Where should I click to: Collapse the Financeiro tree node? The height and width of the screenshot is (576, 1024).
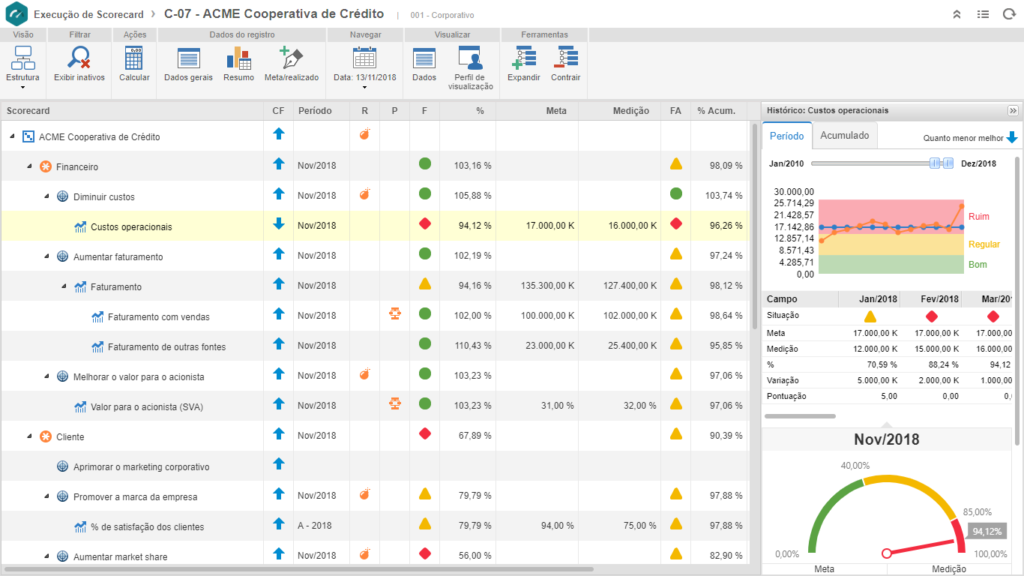(x=29, y=167)
